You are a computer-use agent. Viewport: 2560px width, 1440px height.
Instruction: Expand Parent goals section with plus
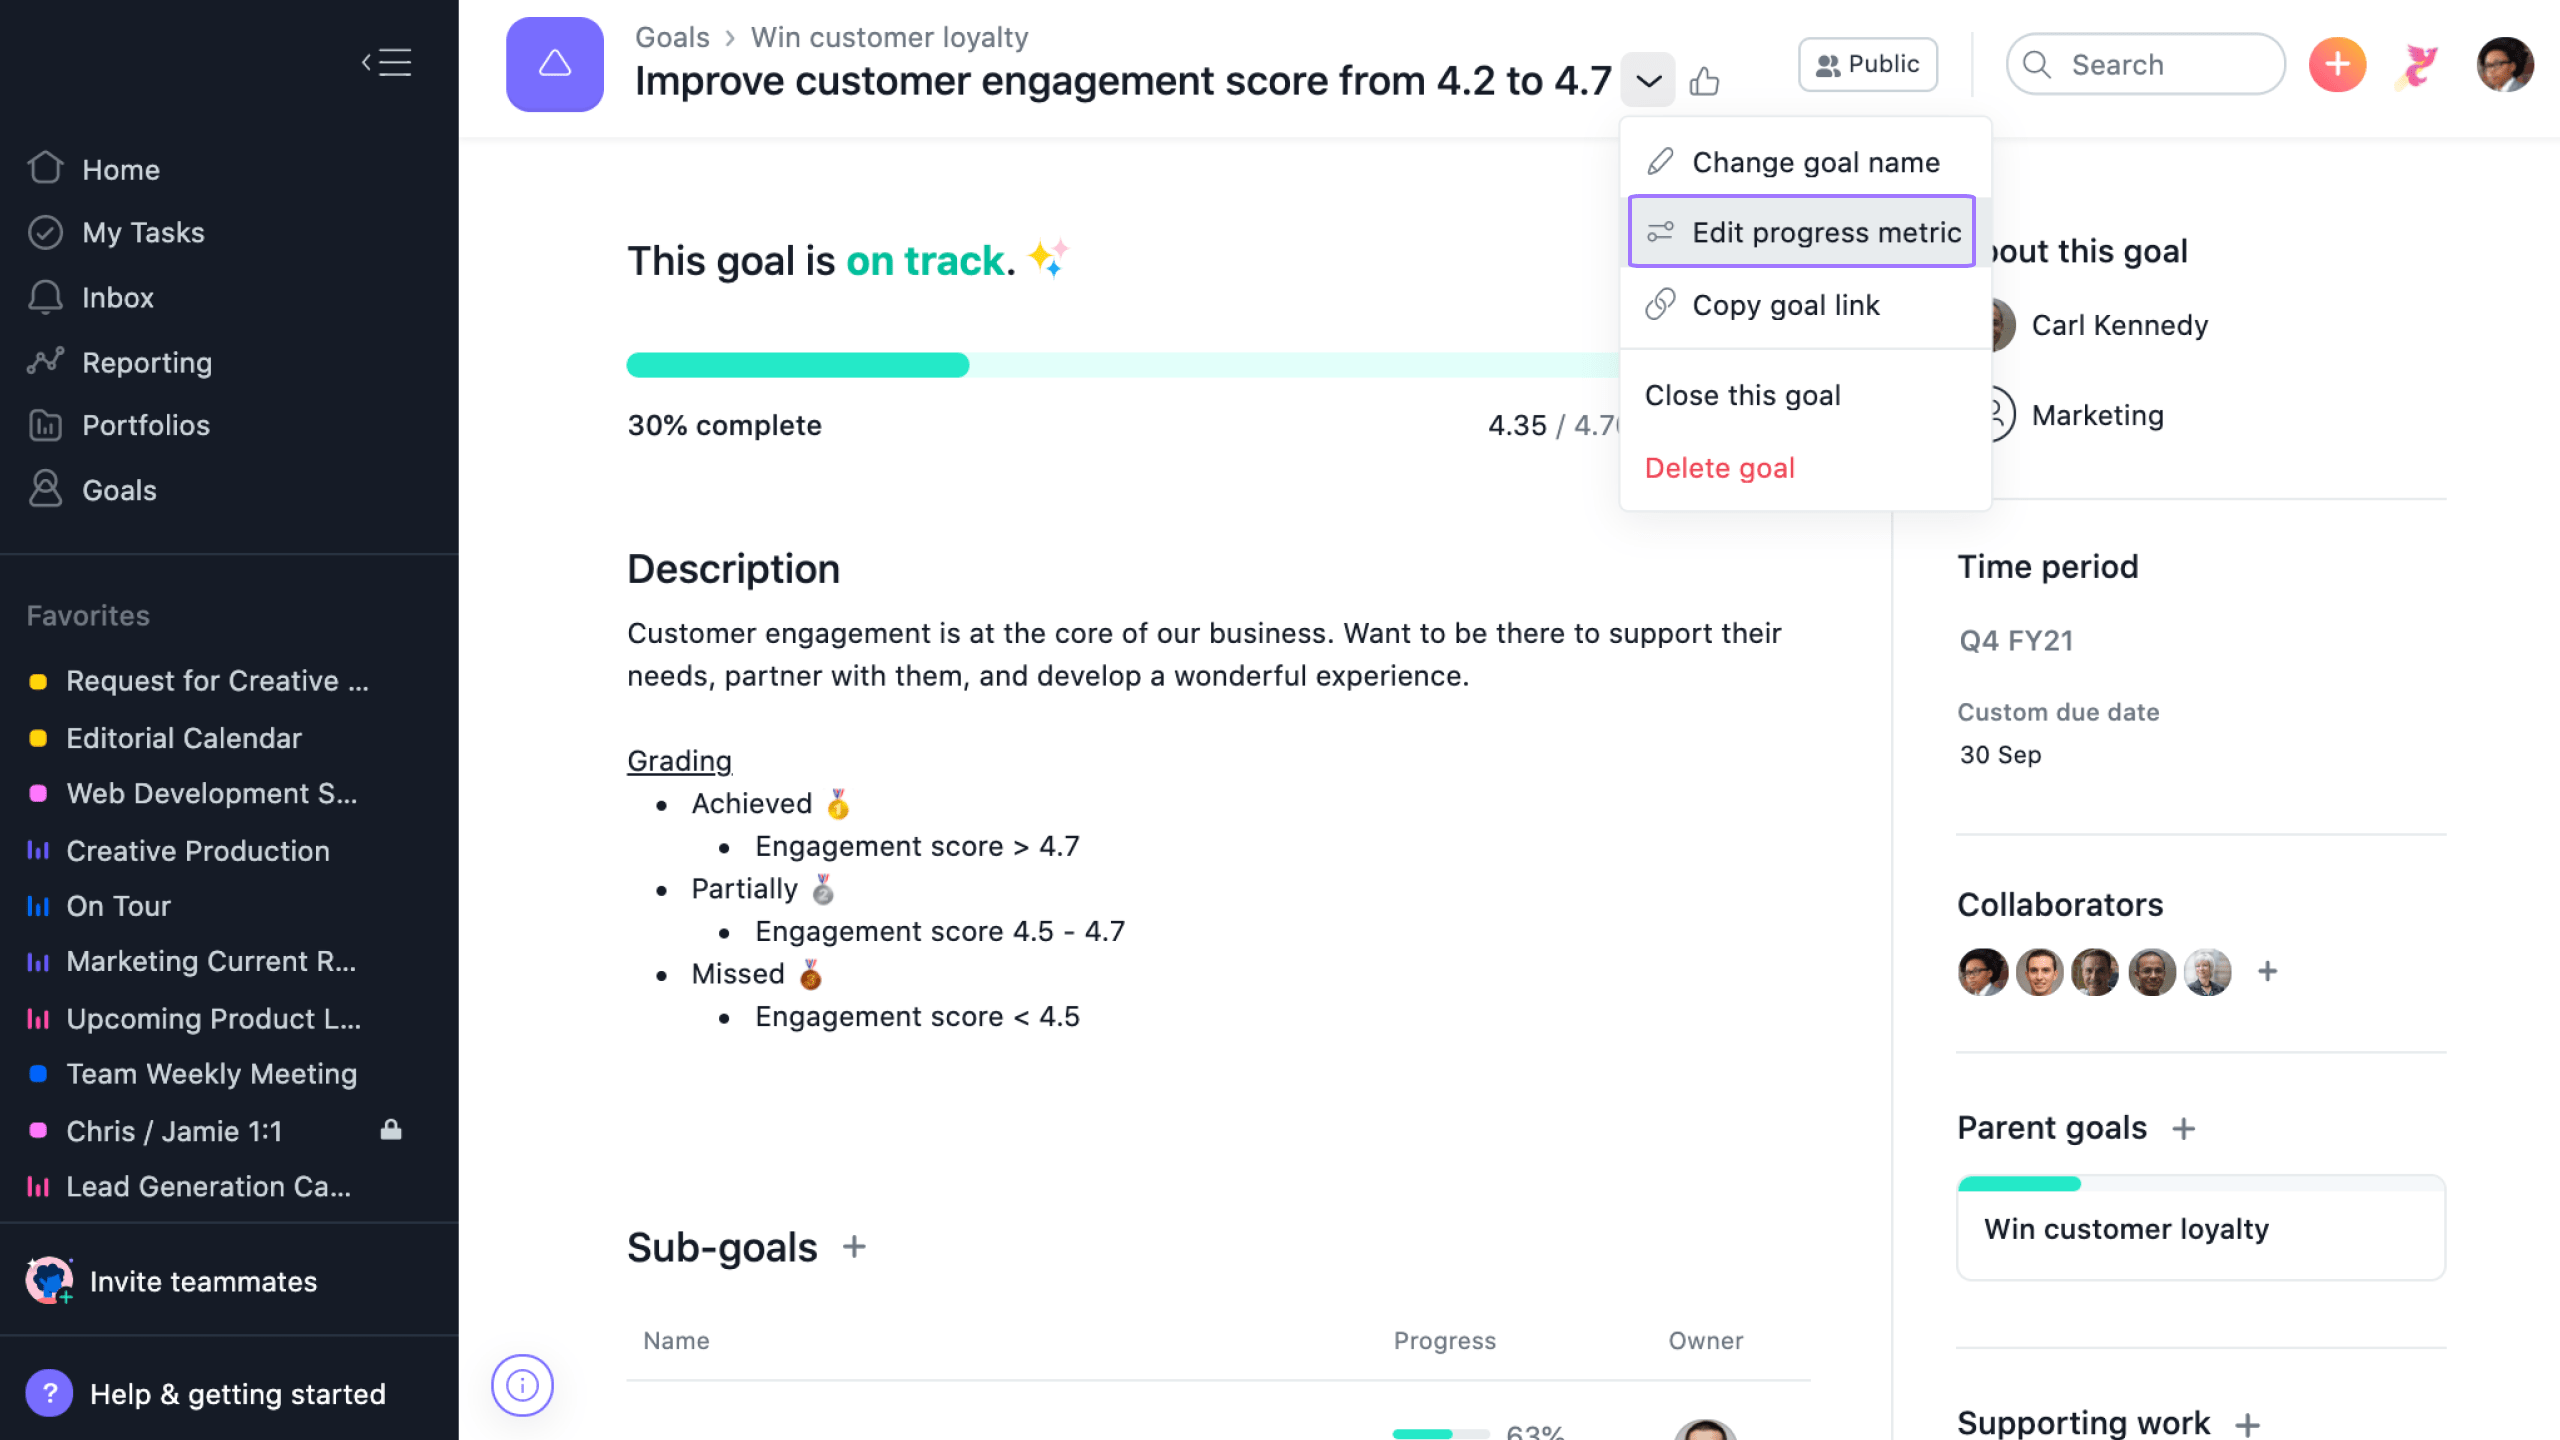pyautogui.click(x=2184, y=1127)
